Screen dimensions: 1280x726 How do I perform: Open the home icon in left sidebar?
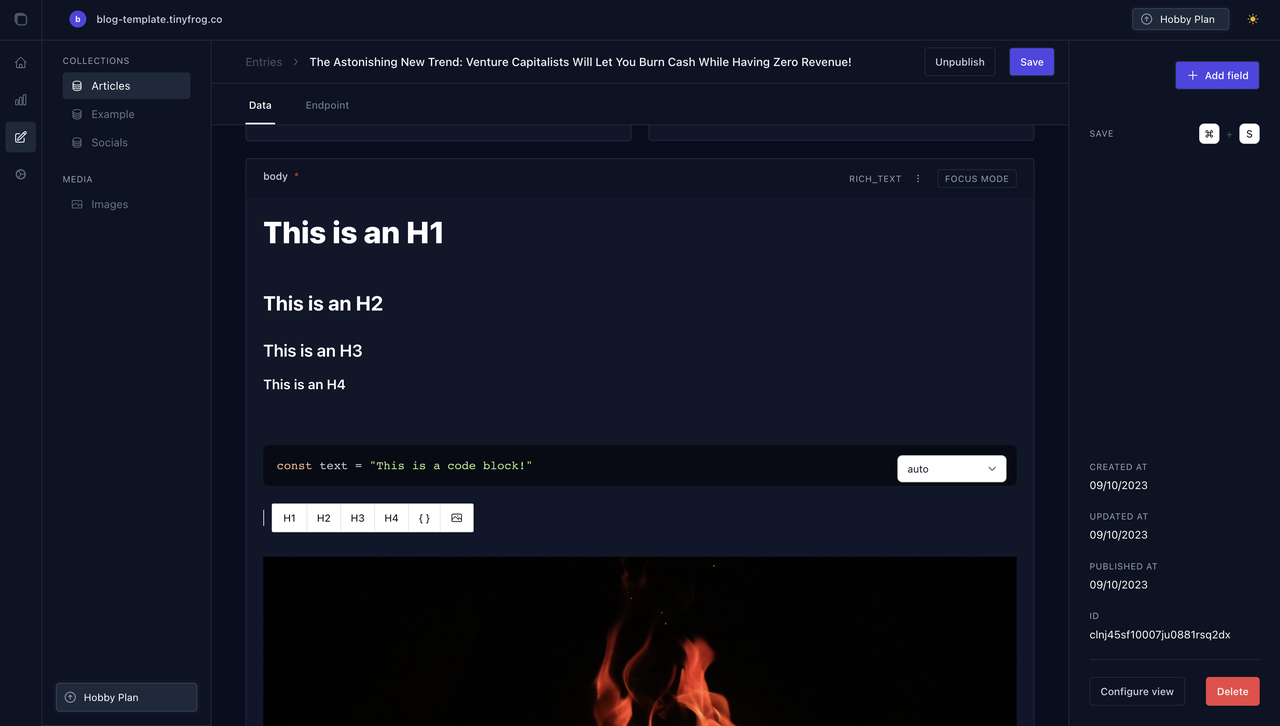pos(21,63)
